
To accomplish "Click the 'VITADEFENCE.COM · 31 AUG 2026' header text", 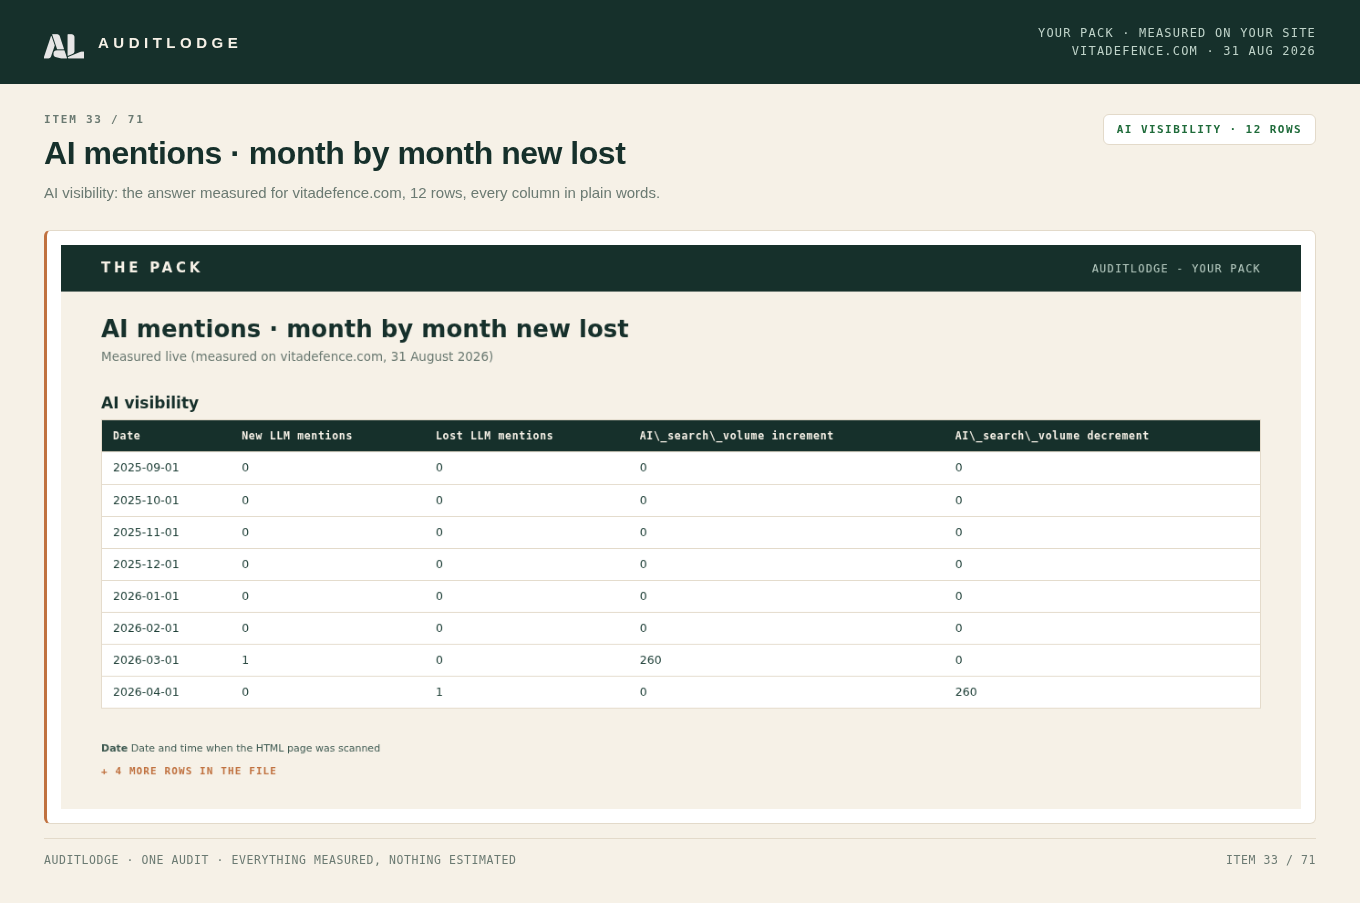I will pos(1194,51).
